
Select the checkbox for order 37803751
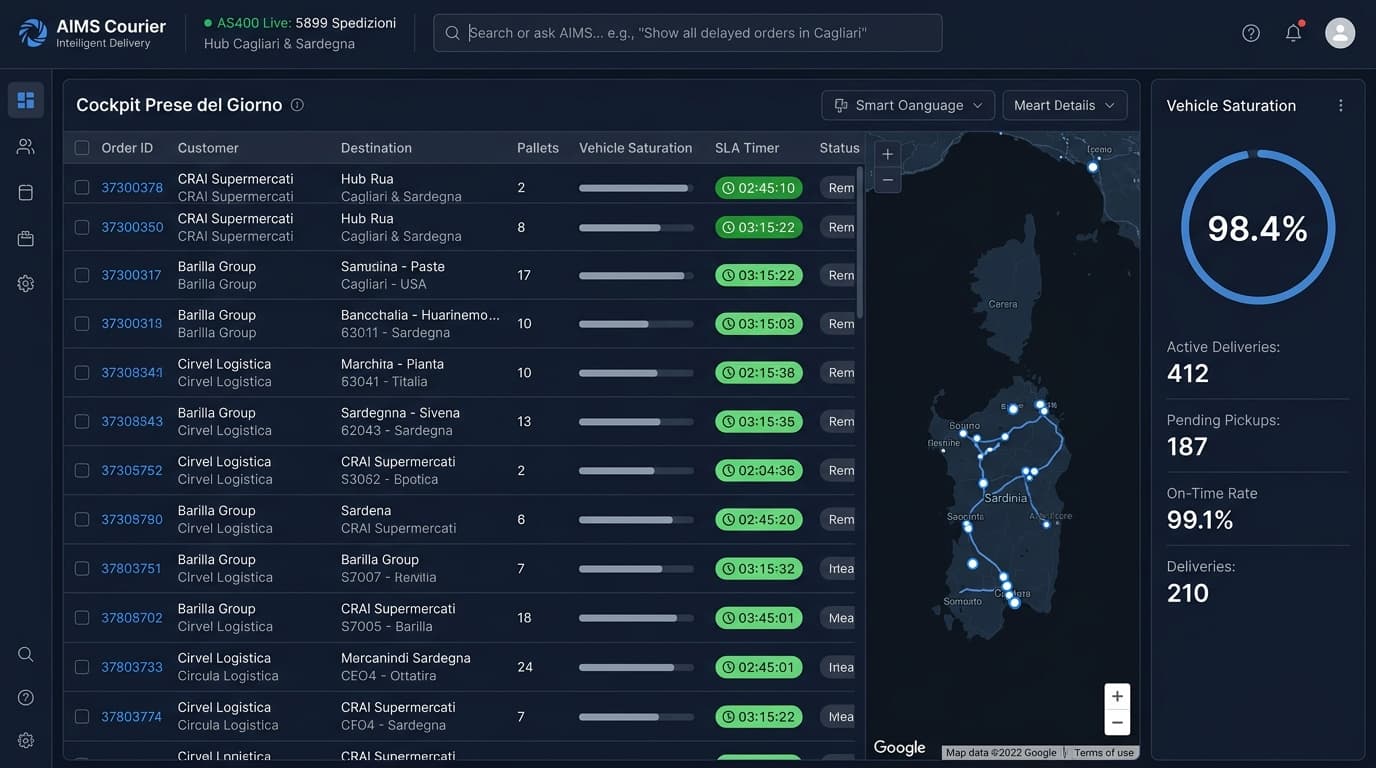click(82, 568)
